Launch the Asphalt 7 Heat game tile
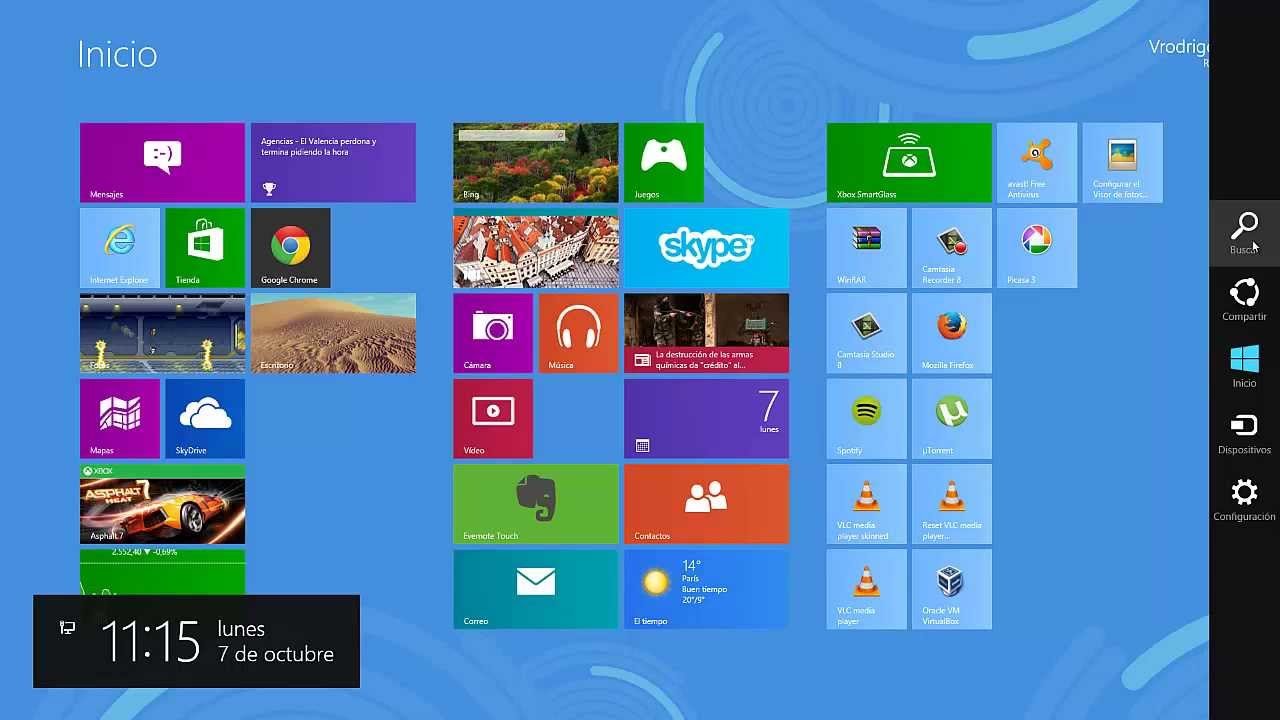Viewport: 1280px width, 720px height. click(x=162, y=504)
